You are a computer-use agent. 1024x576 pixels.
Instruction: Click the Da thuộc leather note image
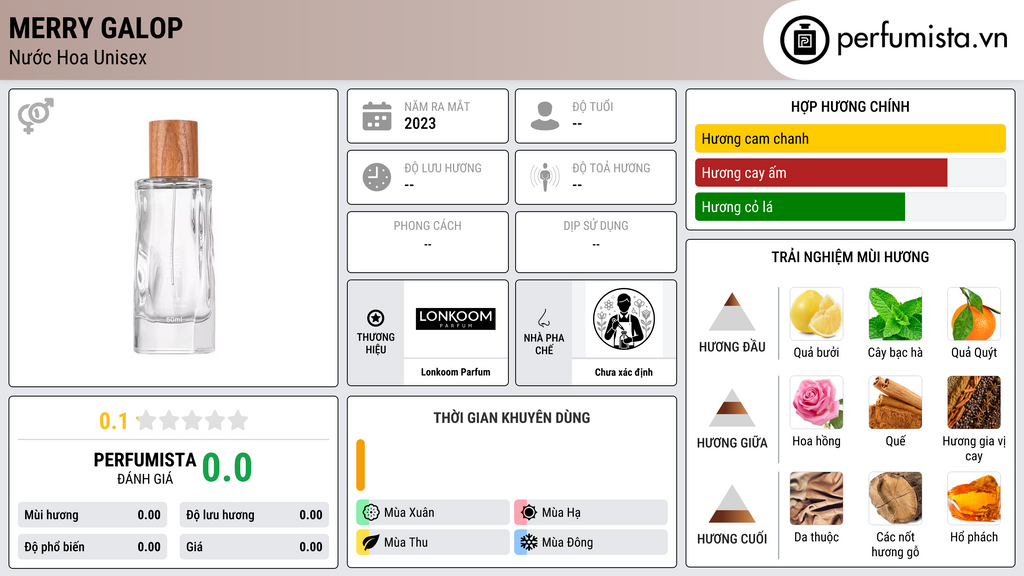[816, 498]
